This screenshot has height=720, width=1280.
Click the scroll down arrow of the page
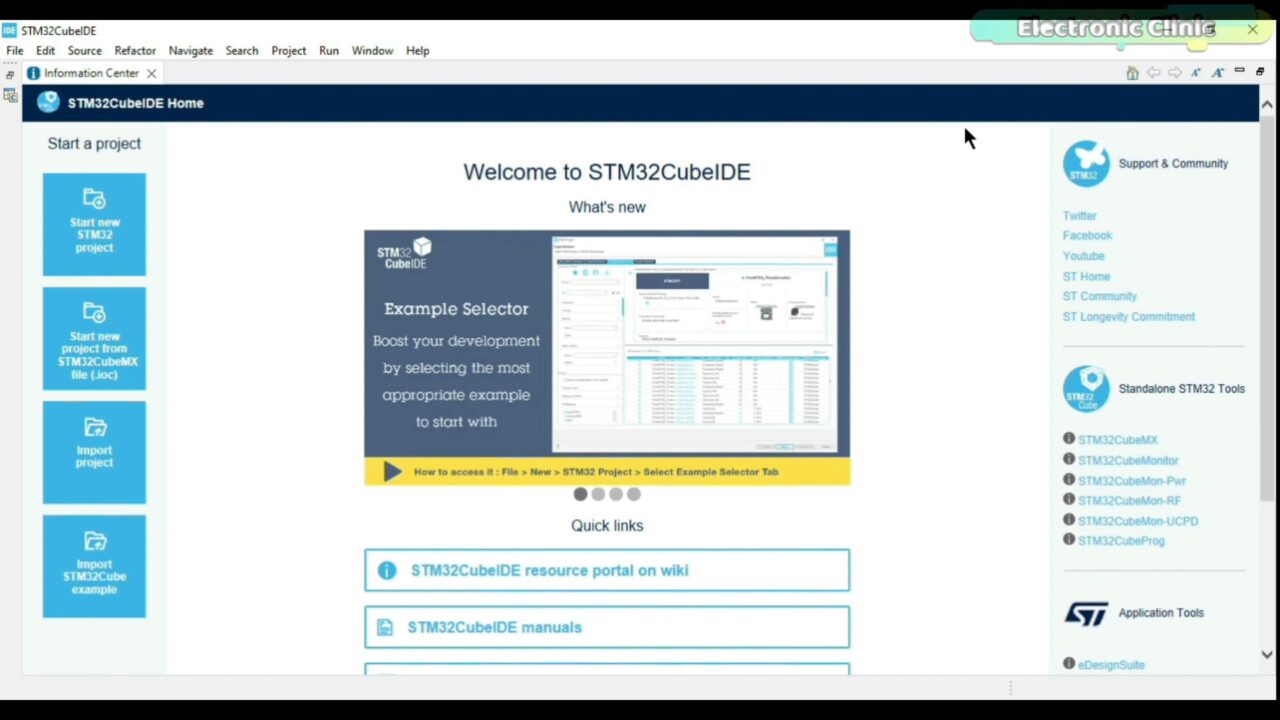(x=1267, y=655)
